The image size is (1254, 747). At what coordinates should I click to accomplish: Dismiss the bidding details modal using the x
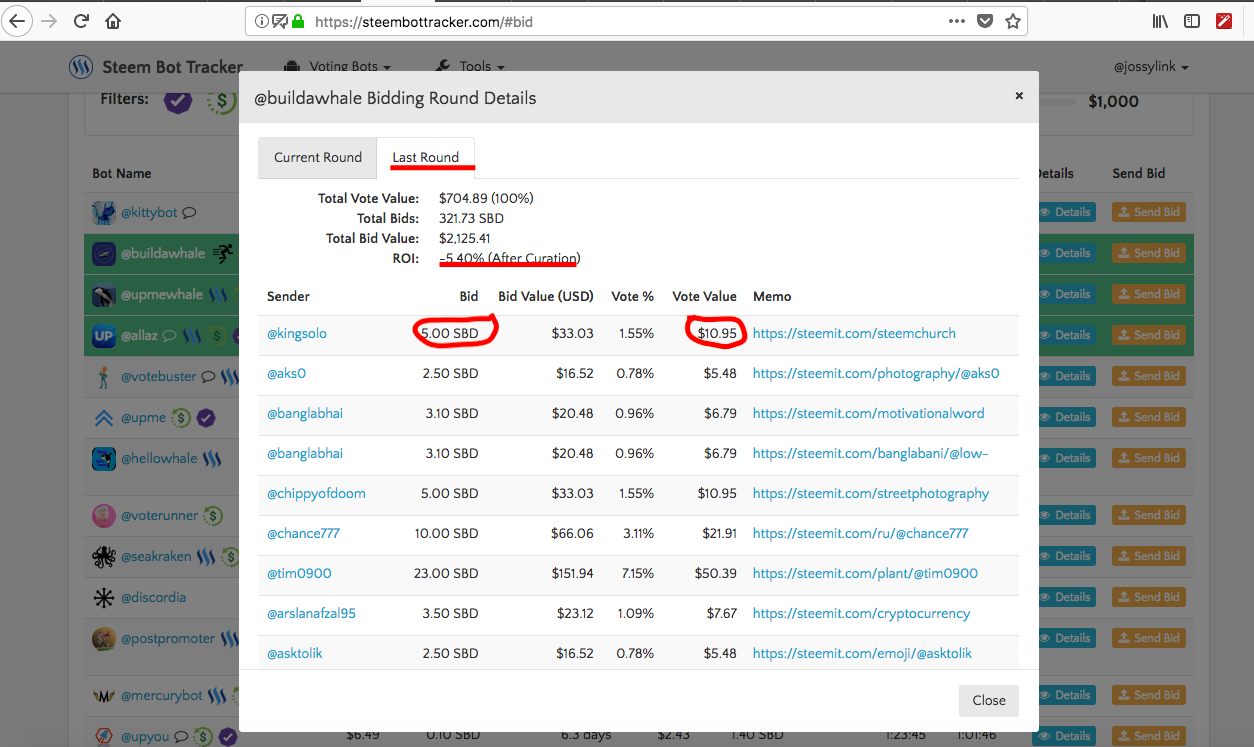(1019, 96)
